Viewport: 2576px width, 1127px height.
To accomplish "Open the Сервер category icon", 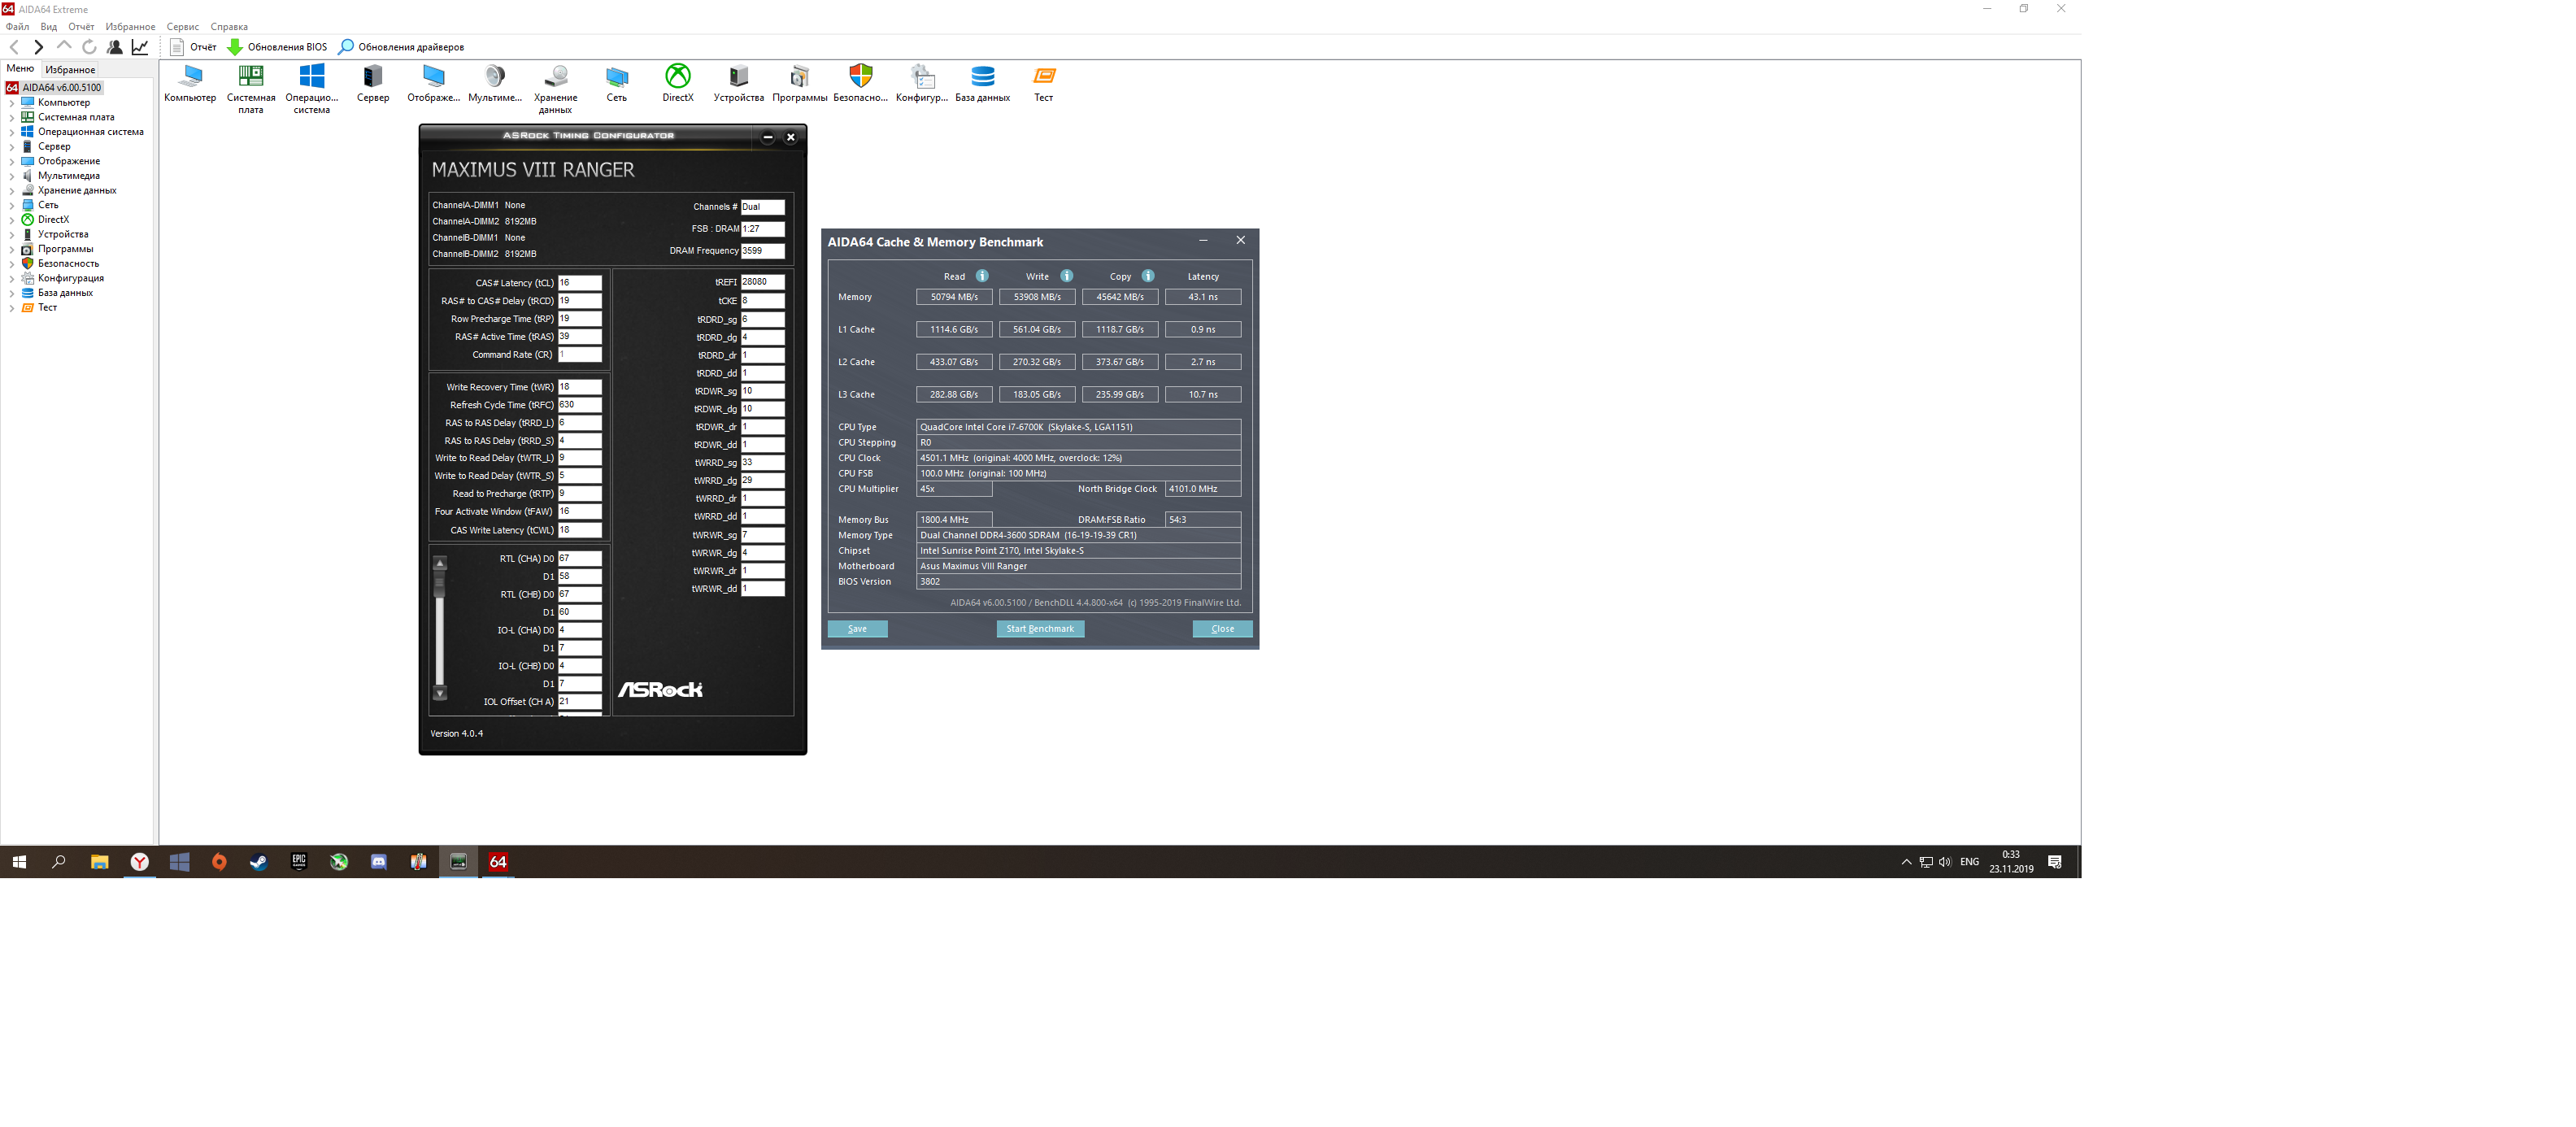I will pyautogui.click(x=373, y=77).
